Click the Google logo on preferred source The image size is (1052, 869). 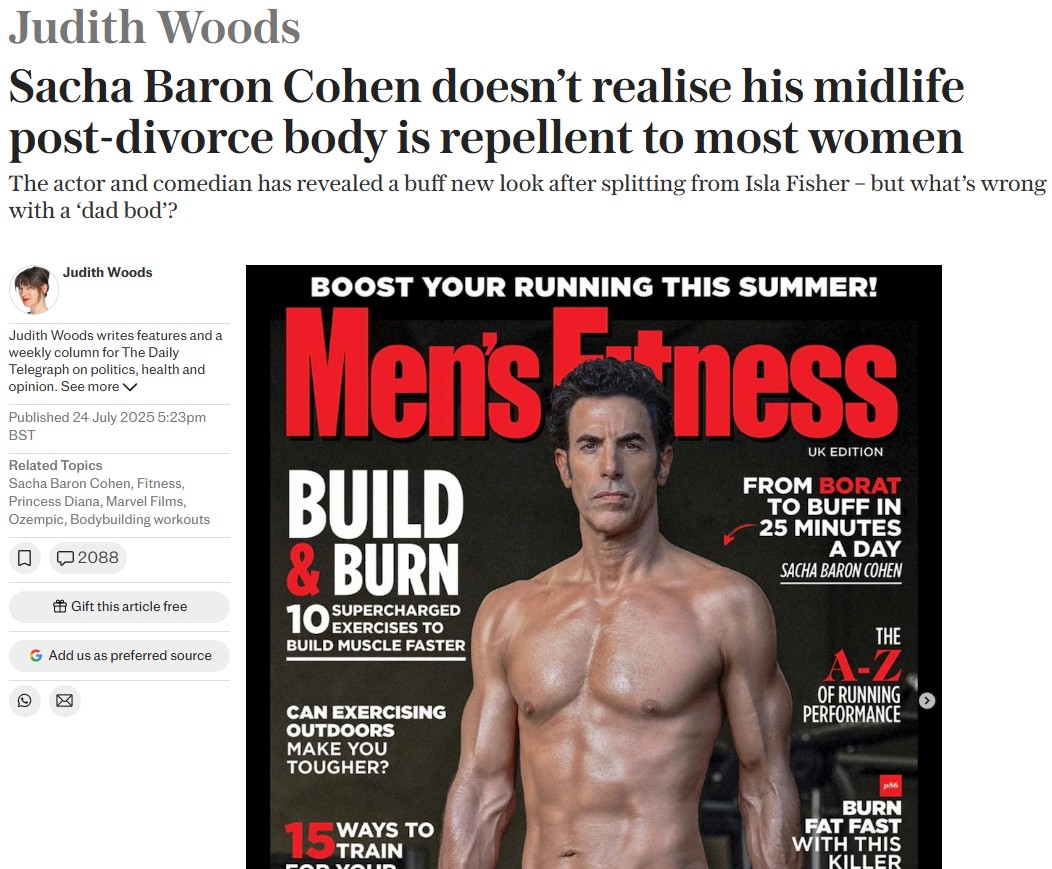coord(36,656)
